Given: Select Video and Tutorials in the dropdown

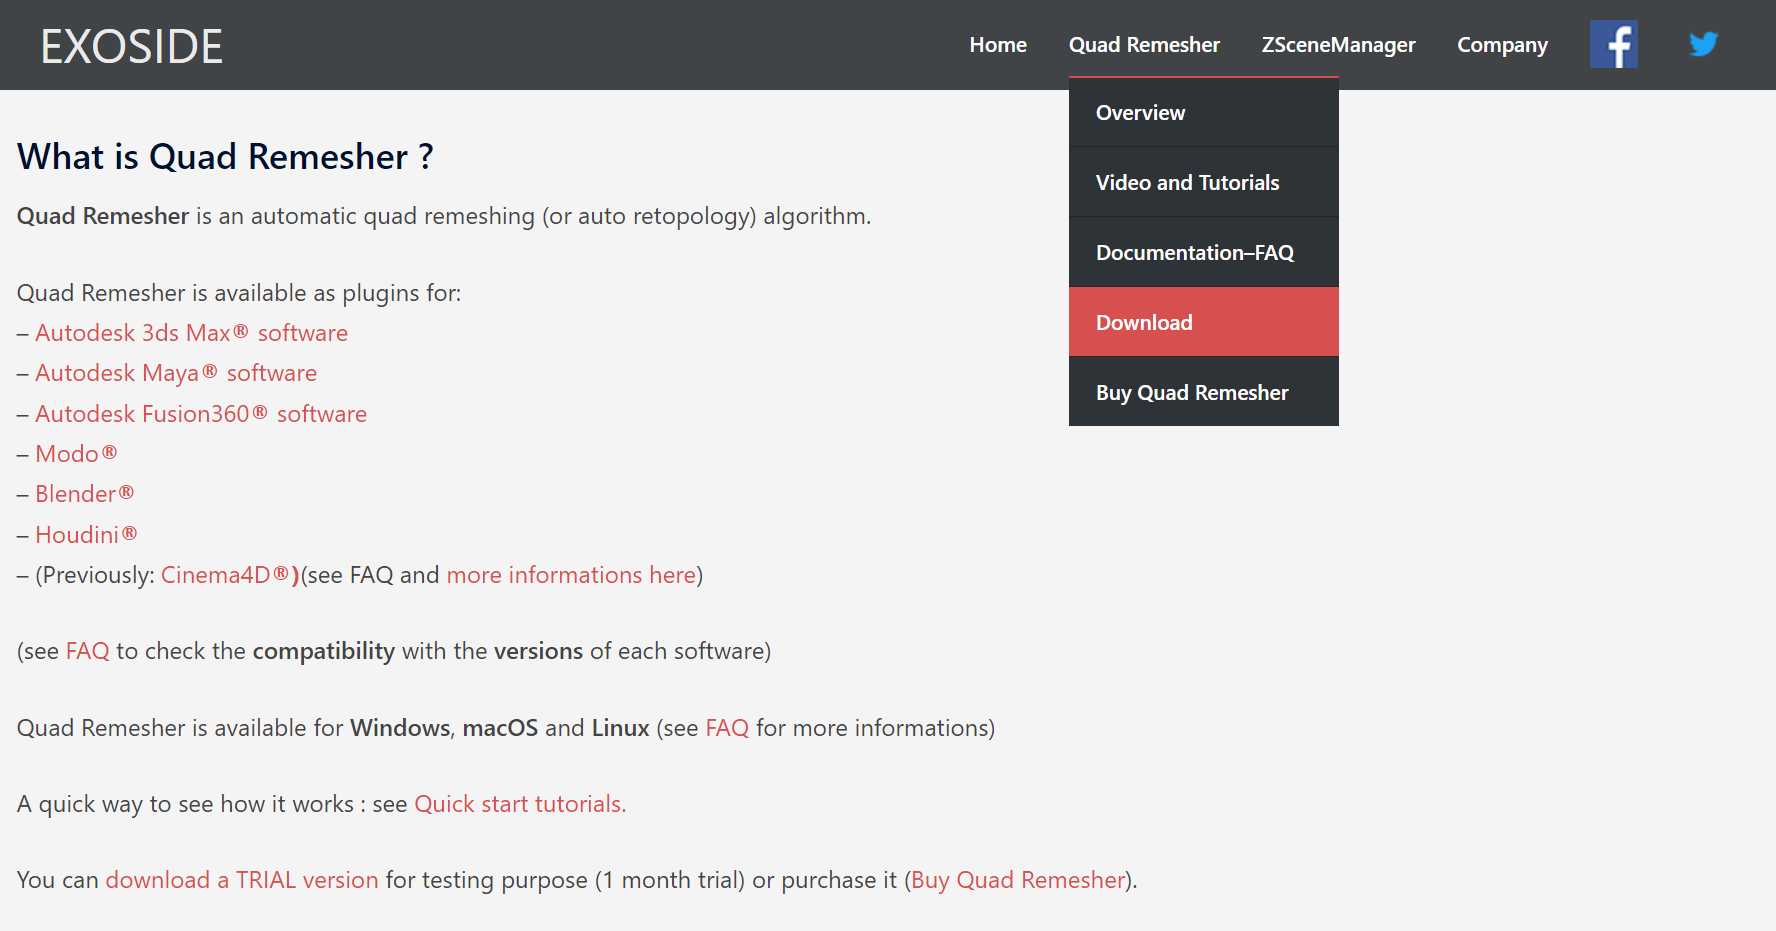Looking at the screenshot, I should tap(1204, 182).
